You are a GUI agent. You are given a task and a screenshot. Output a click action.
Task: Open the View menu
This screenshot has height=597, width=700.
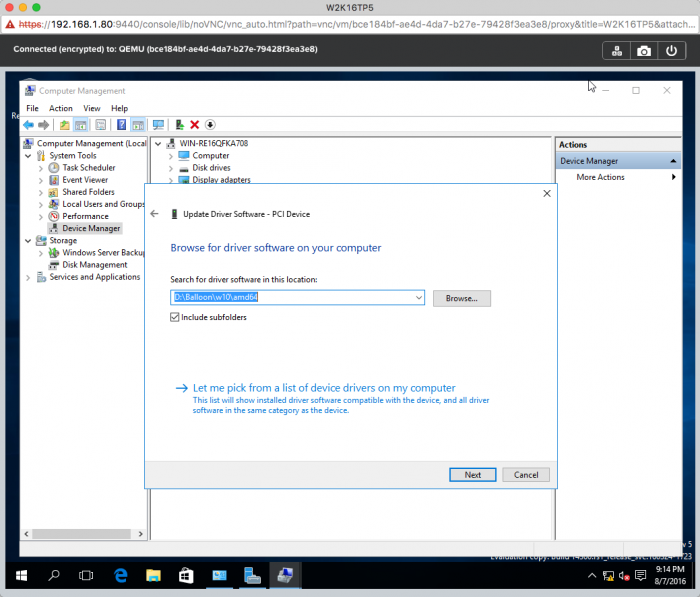[92, 108]
